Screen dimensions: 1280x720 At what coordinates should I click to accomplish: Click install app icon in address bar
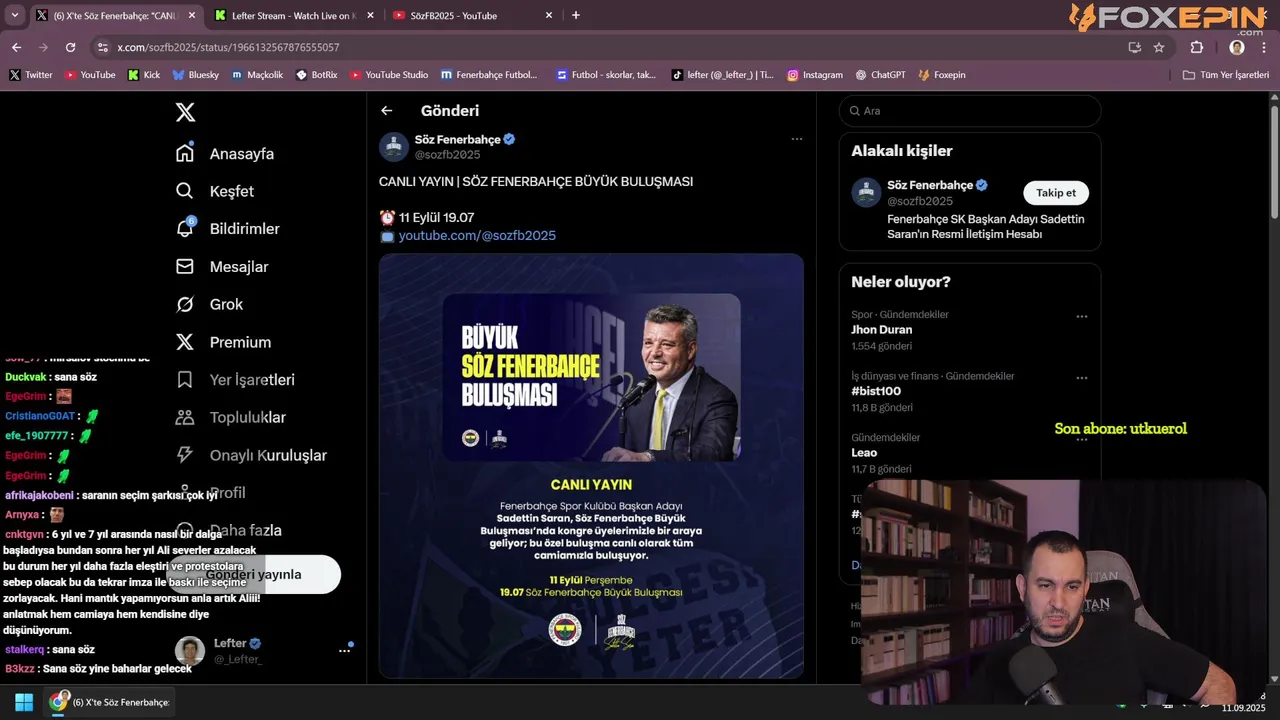(x=1134, y=47)
